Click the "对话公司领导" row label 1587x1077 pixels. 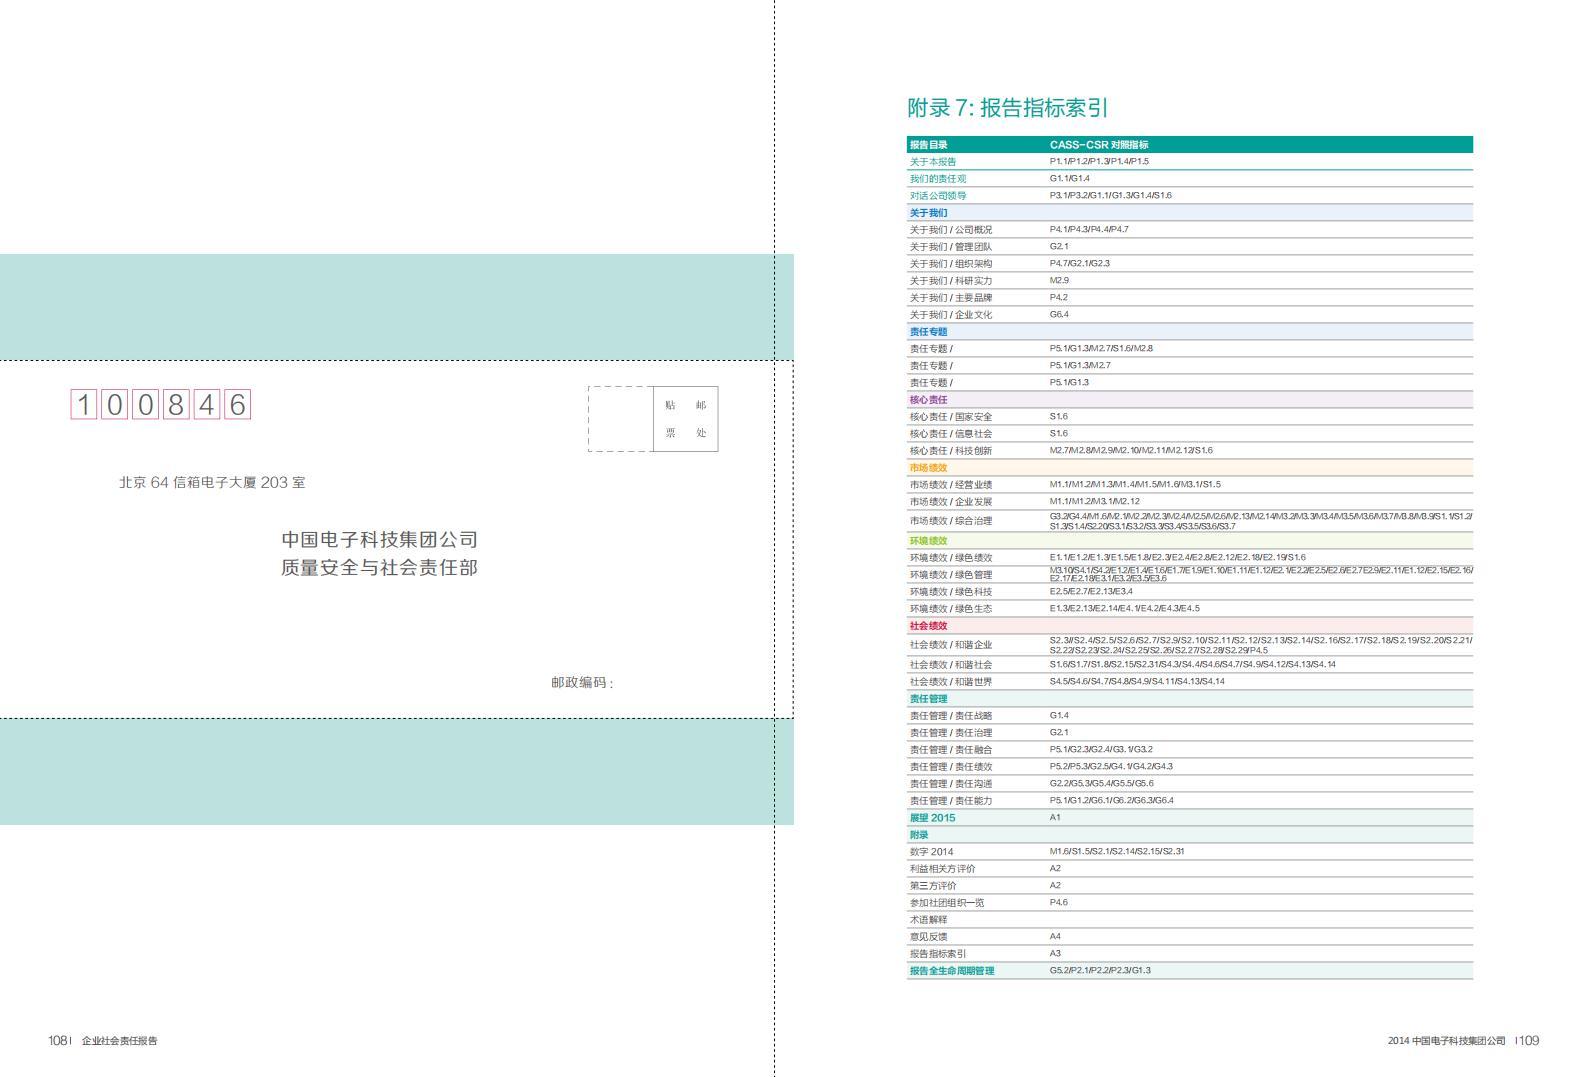(x=937, y=196)
